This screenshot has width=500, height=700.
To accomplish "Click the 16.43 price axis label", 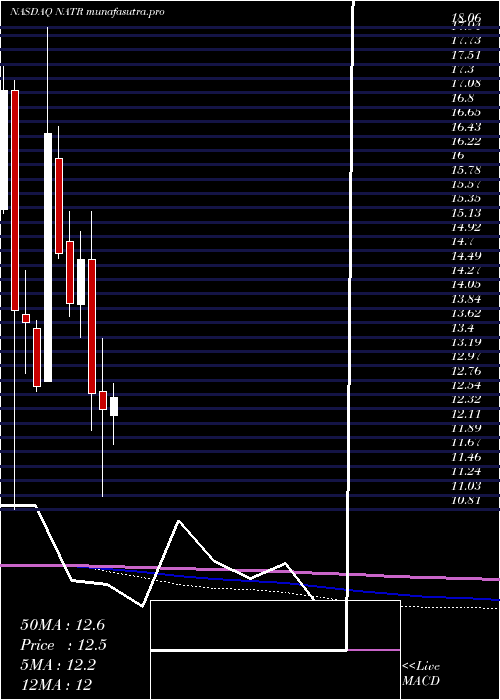I will [x=466, y=127].
